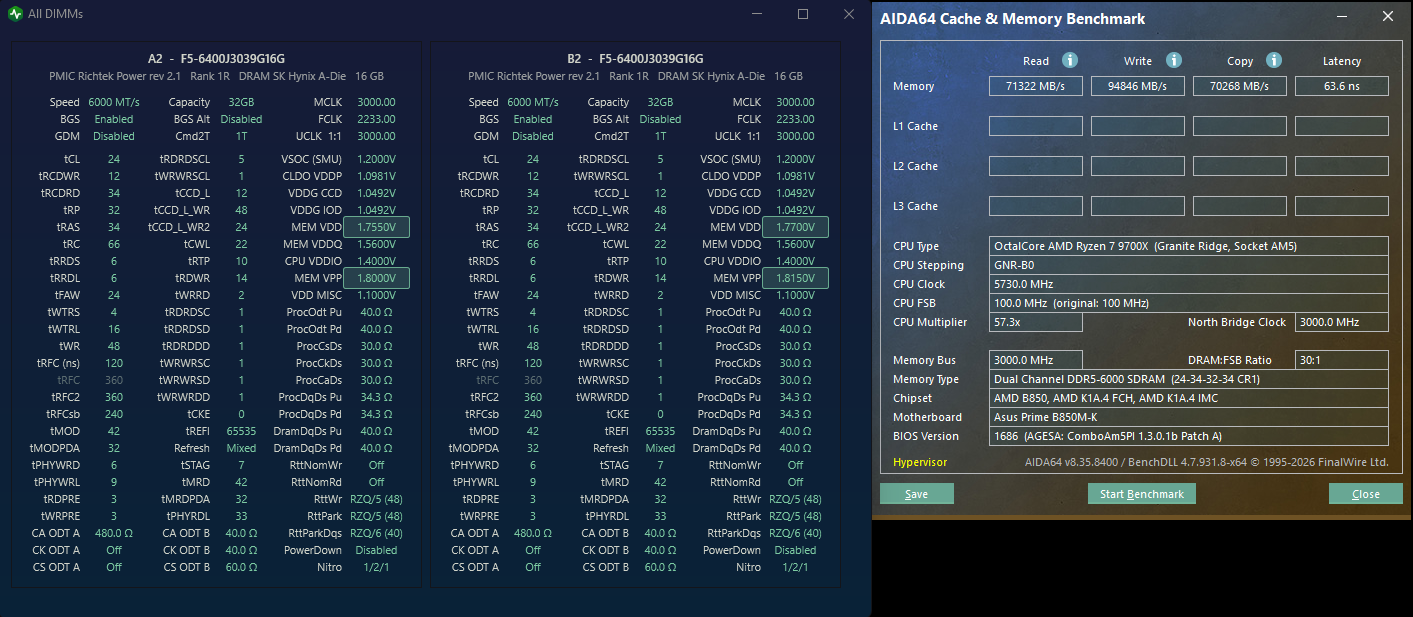Click the BIOS Version 1686 field
This screenshot has width=1413, height=617.
tap(1189, 436)
